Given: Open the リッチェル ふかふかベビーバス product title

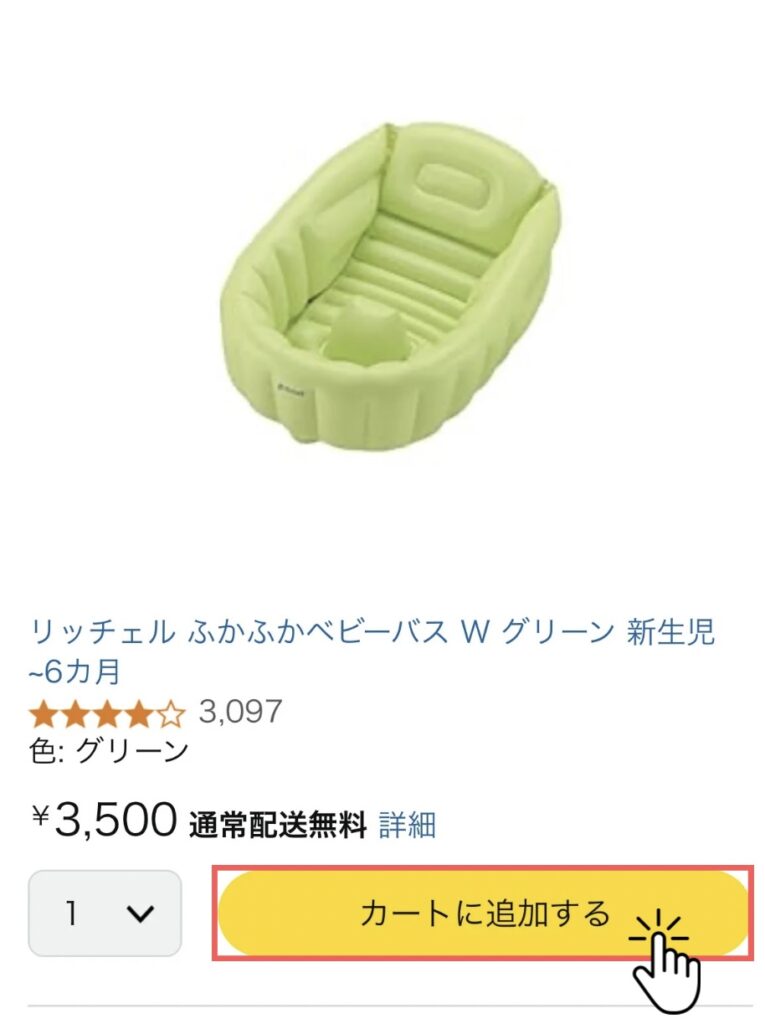Looking at the screenshot, I should (x=372, y=650).
